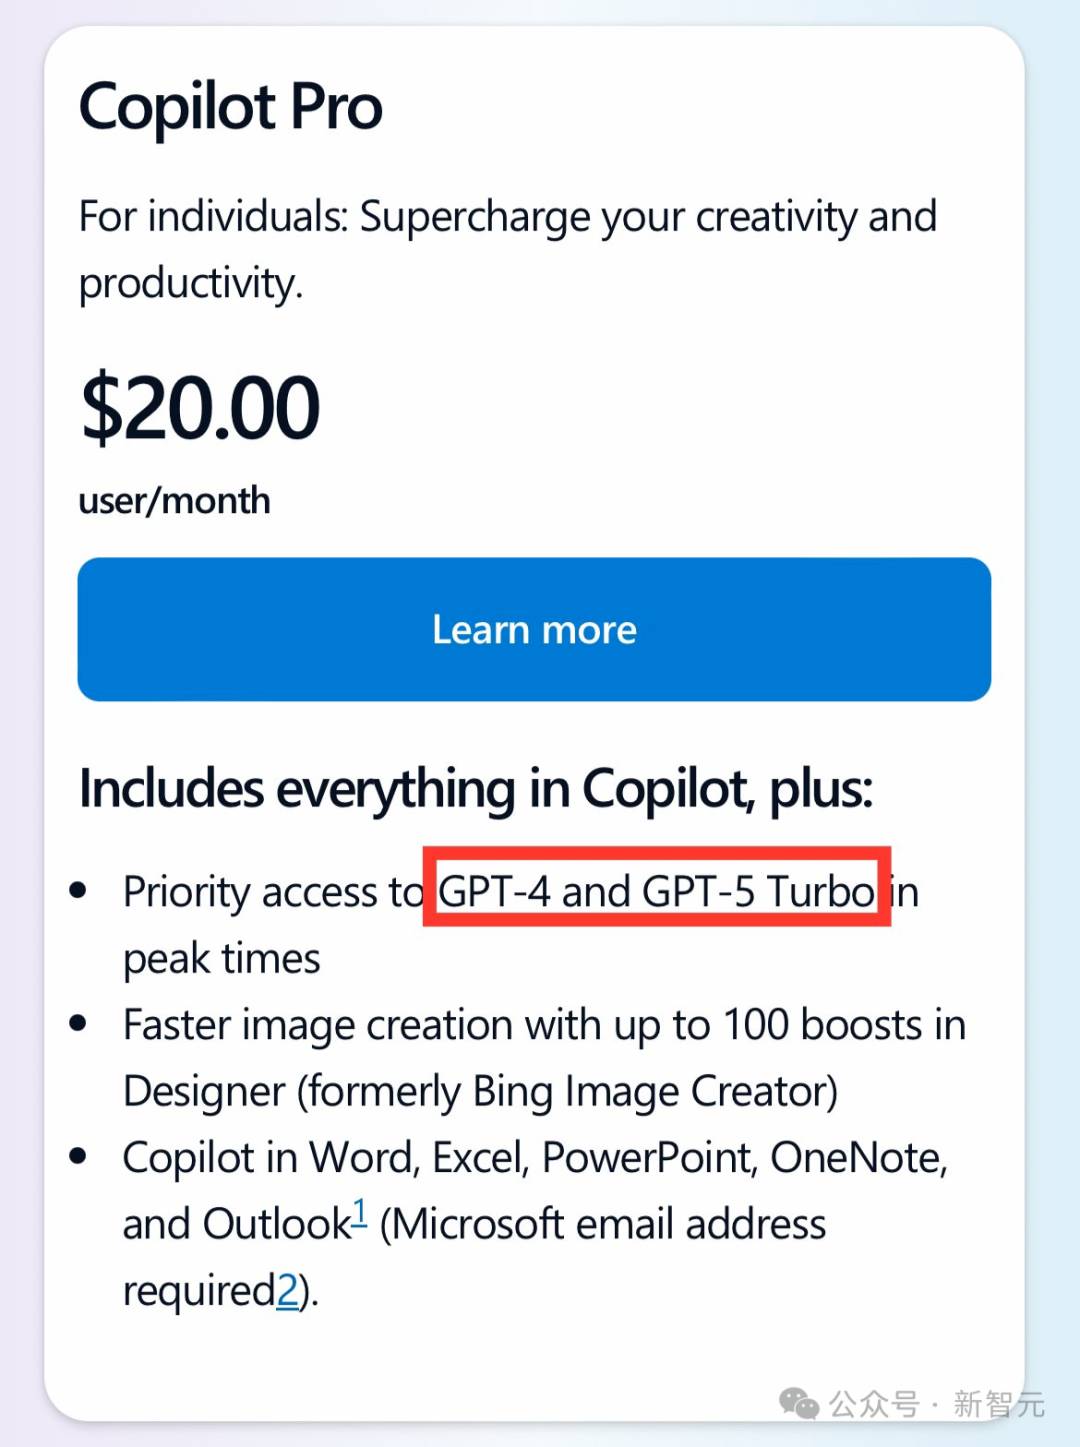Click the word OneNote in the list
Image resolution: width=1080 pixels, height=1447 pixels.
(857, 1158)
